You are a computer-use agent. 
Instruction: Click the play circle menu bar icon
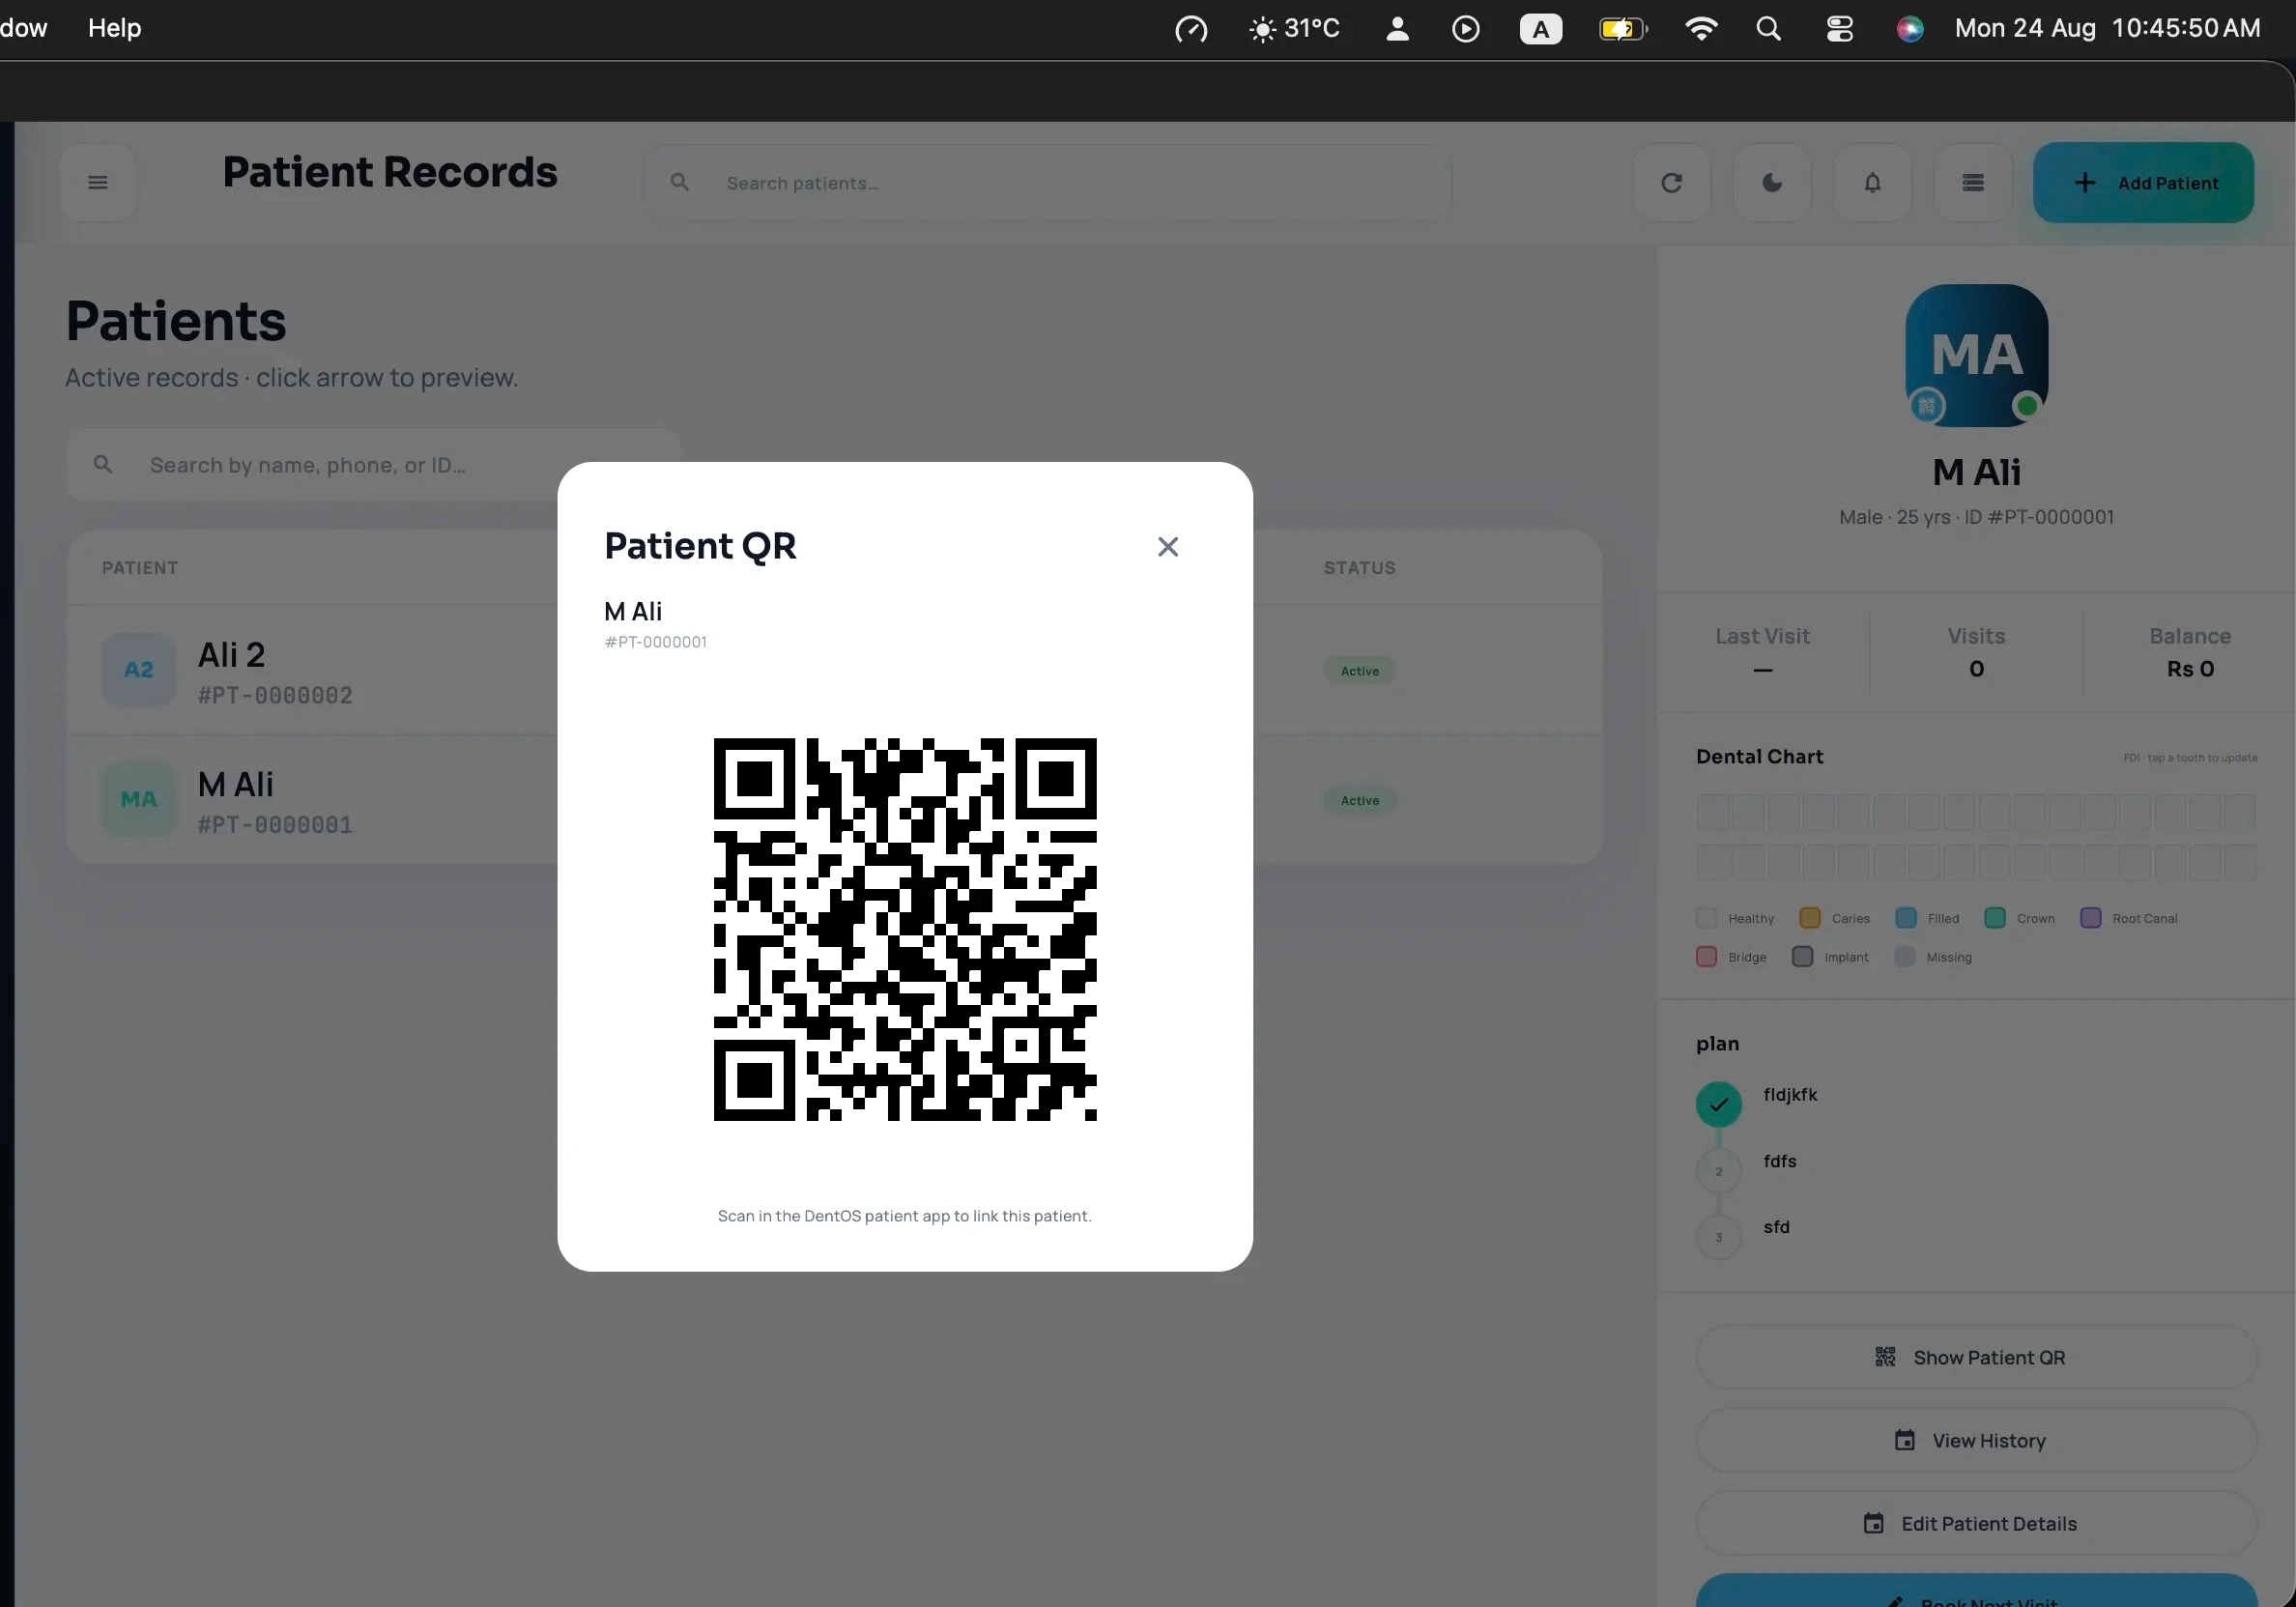coord(1465,29)
